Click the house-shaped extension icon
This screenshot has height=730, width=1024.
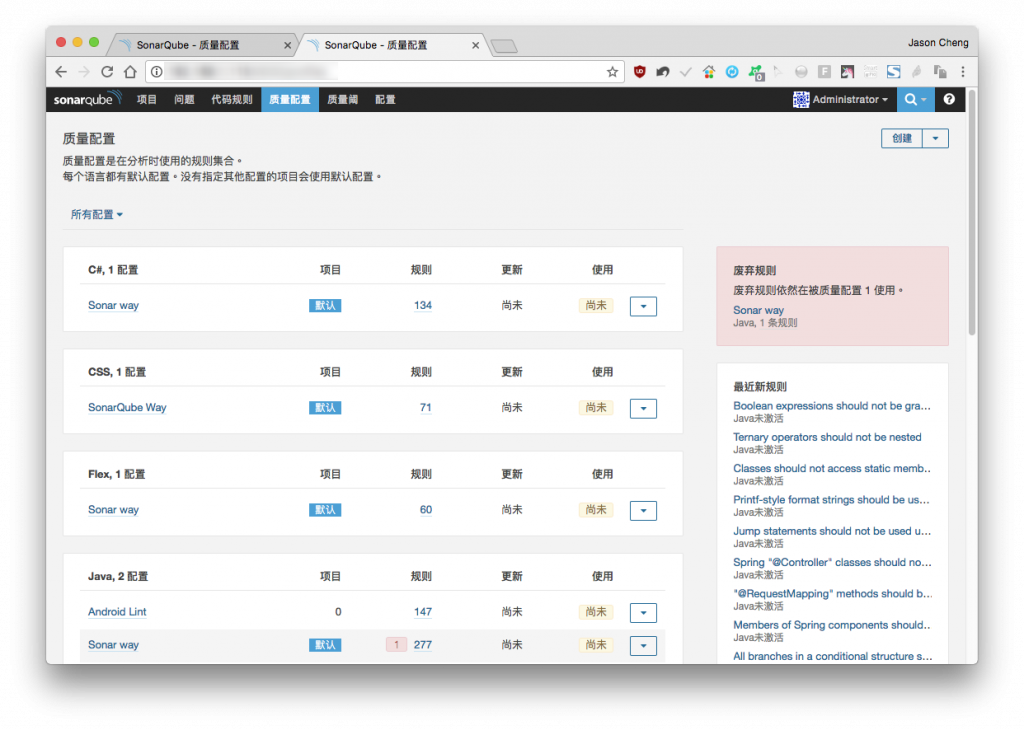(709, 72)
